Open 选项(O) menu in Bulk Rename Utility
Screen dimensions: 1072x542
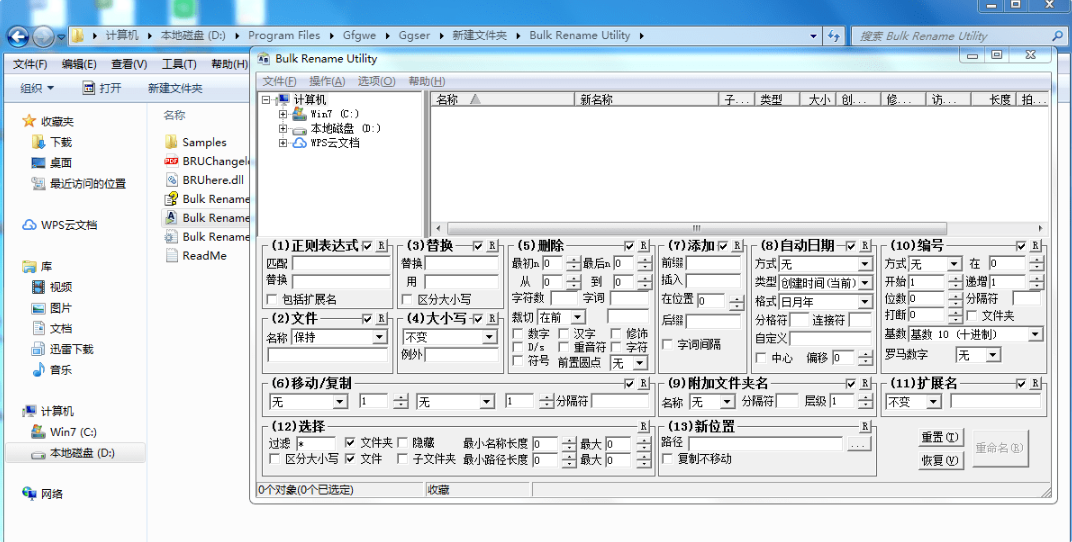(376, 81)
